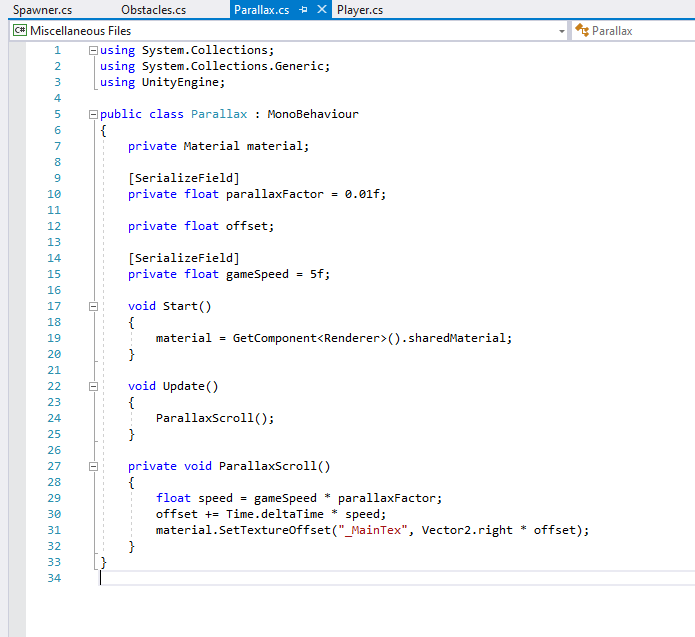
Task: Open the Obstacles.cs tab
Action: (x=153, y=10)
